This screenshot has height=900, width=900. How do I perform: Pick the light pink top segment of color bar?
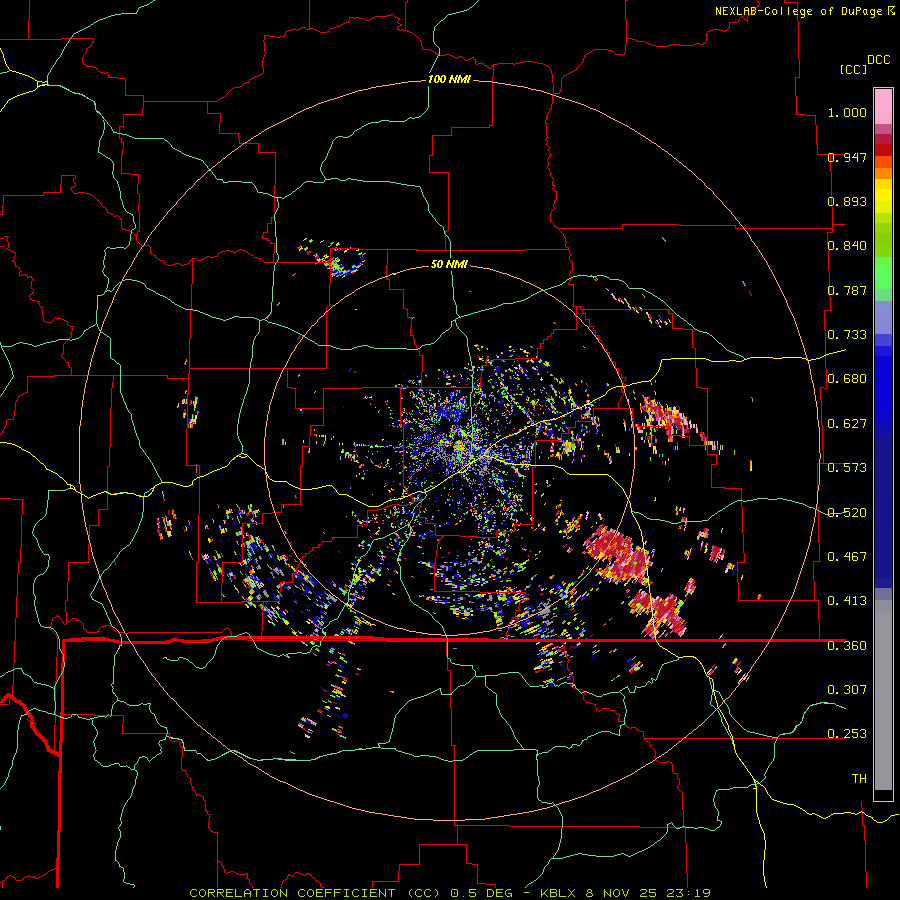click(883, 107)
